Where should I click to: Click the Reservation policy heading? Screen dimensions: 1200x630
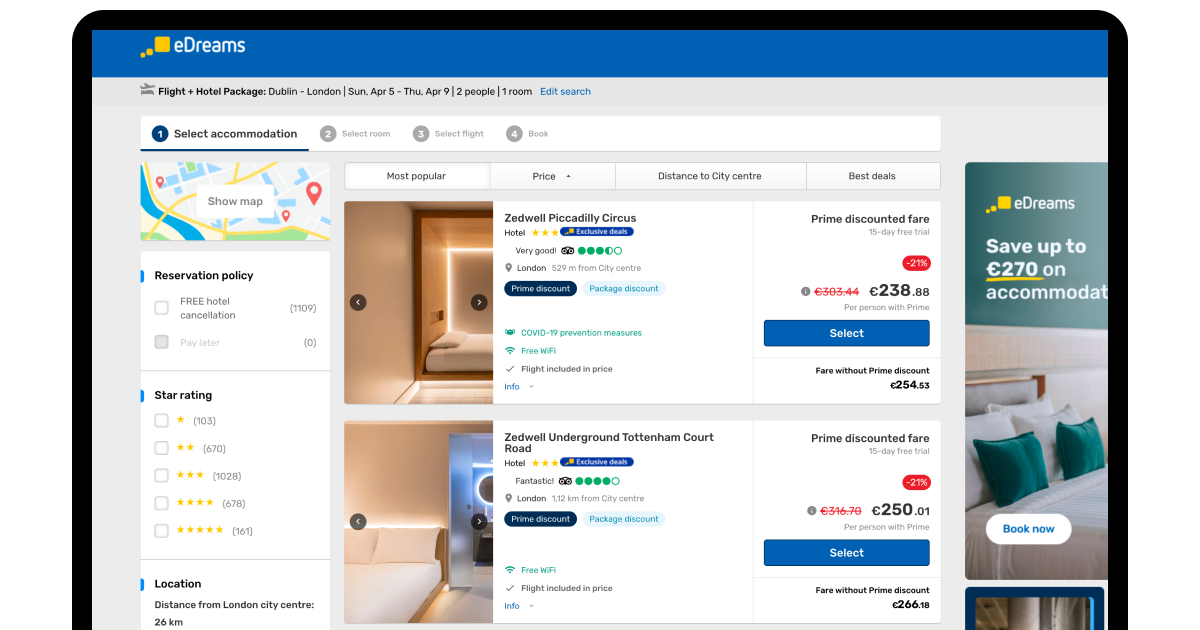204,275
